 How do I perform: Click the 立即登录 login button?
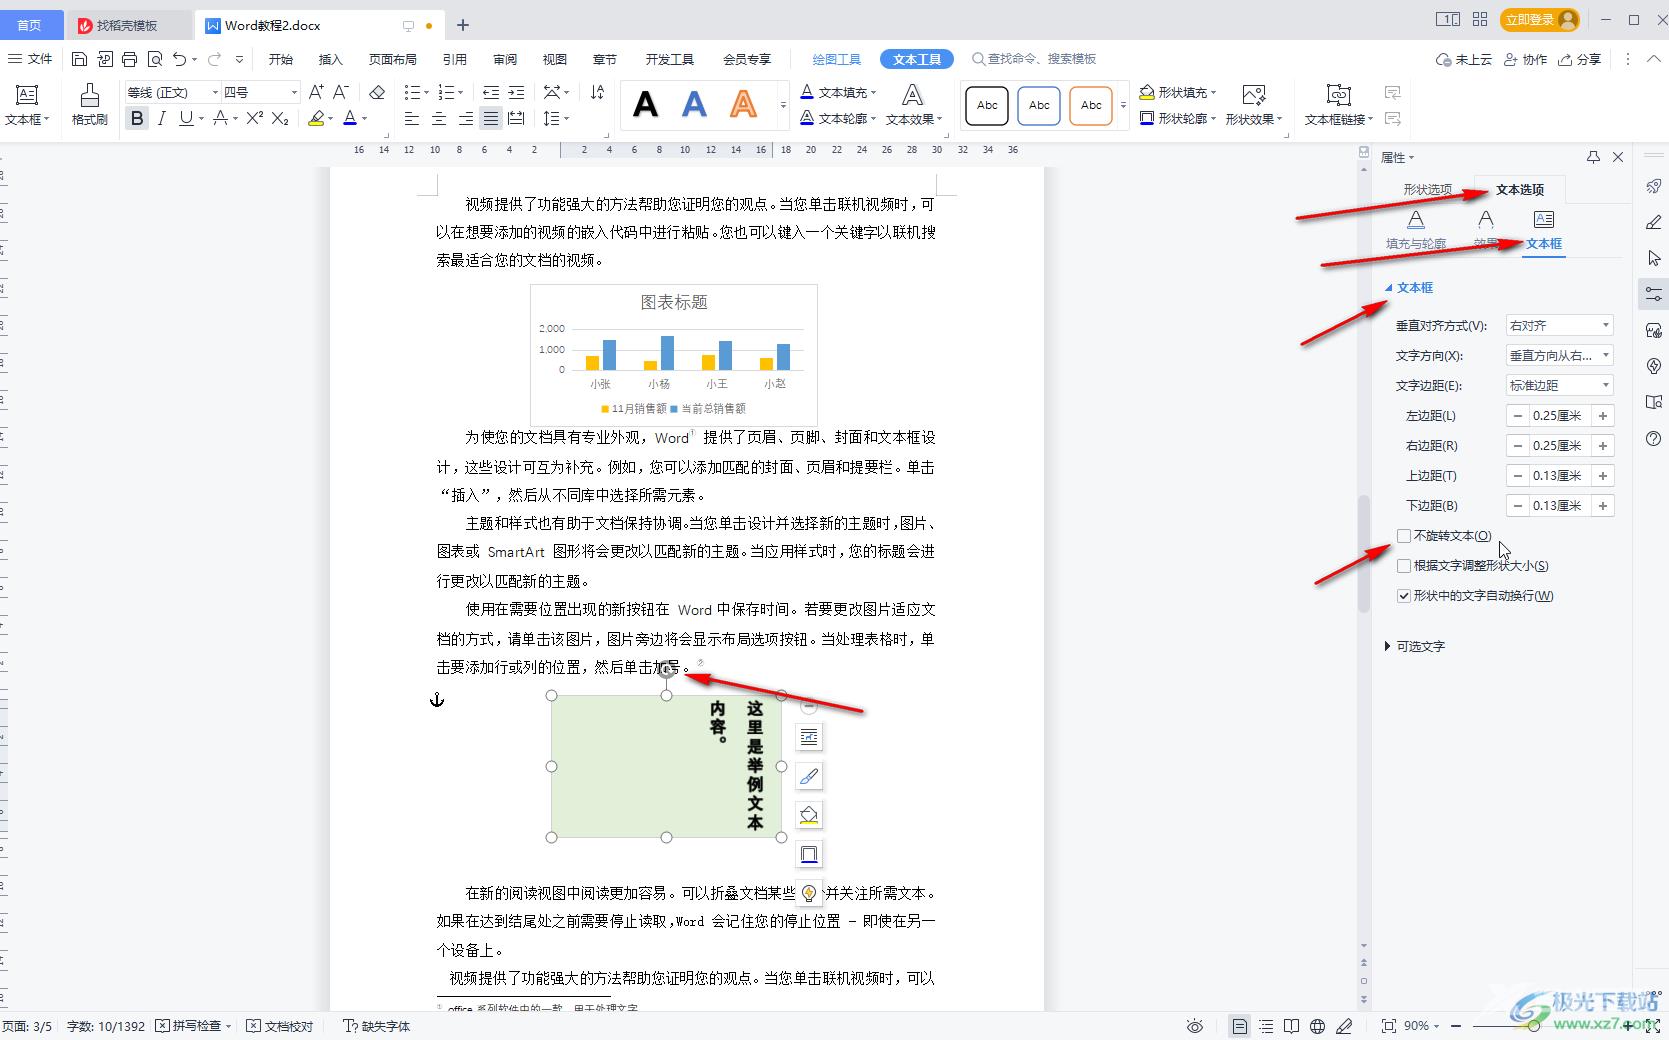tap(1540, 19)
